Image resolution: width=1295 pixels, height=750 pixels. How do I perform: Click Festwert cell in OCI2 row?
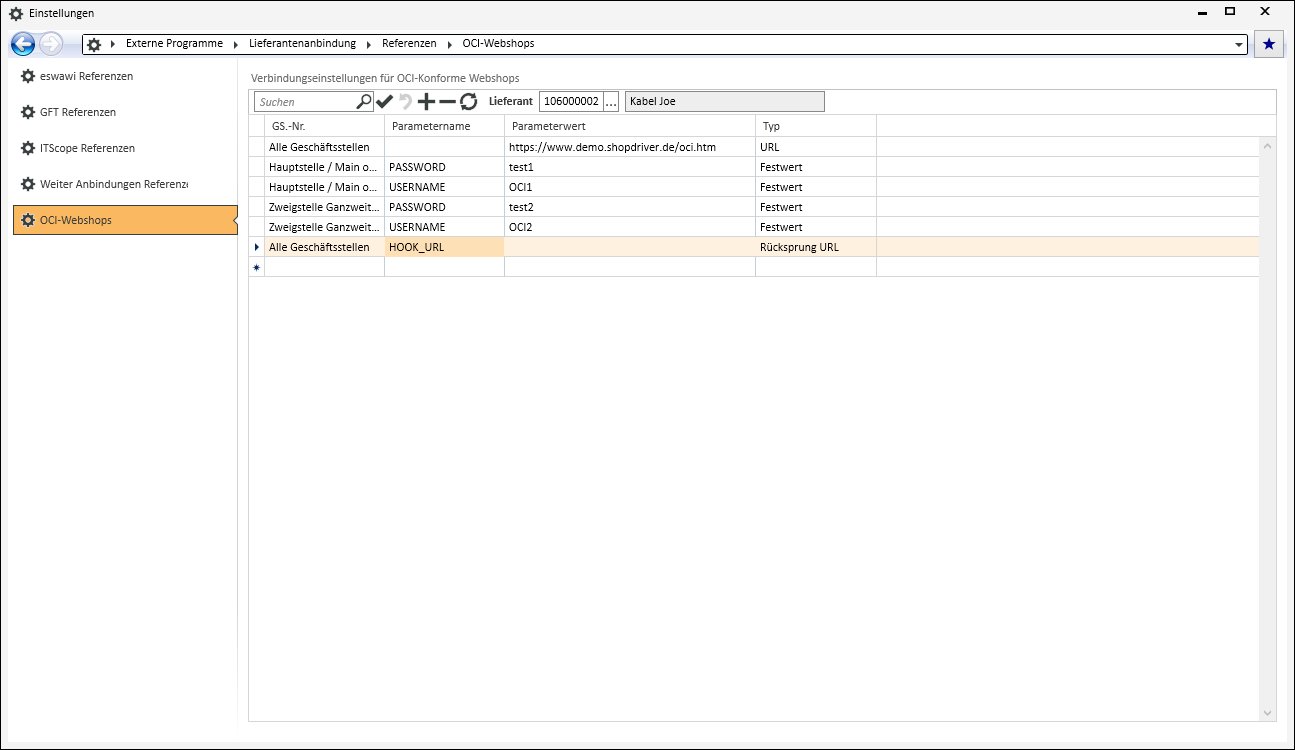tap(816, 227)
